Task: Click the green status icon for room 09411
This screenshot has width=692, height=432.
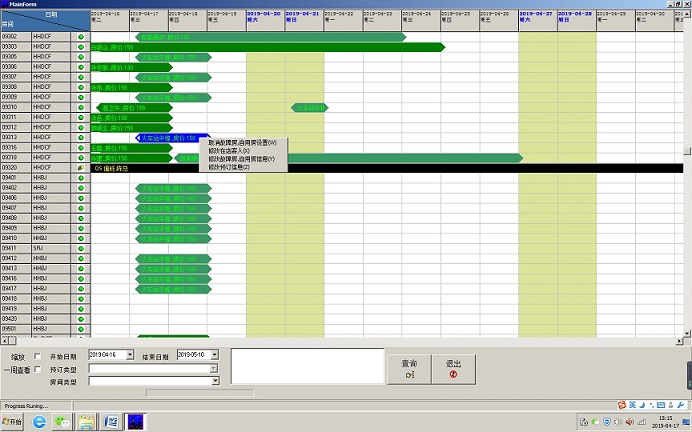Action: pos(81,248)
